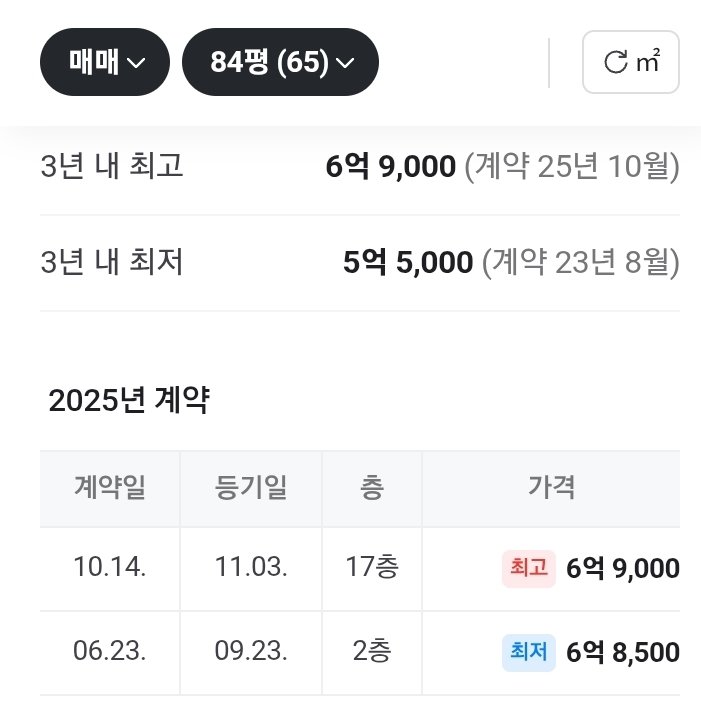This screenshot has width=701, height=714.
Task: Open the 3-year low price 5억 5,000
Action: [x=407, y=263]
